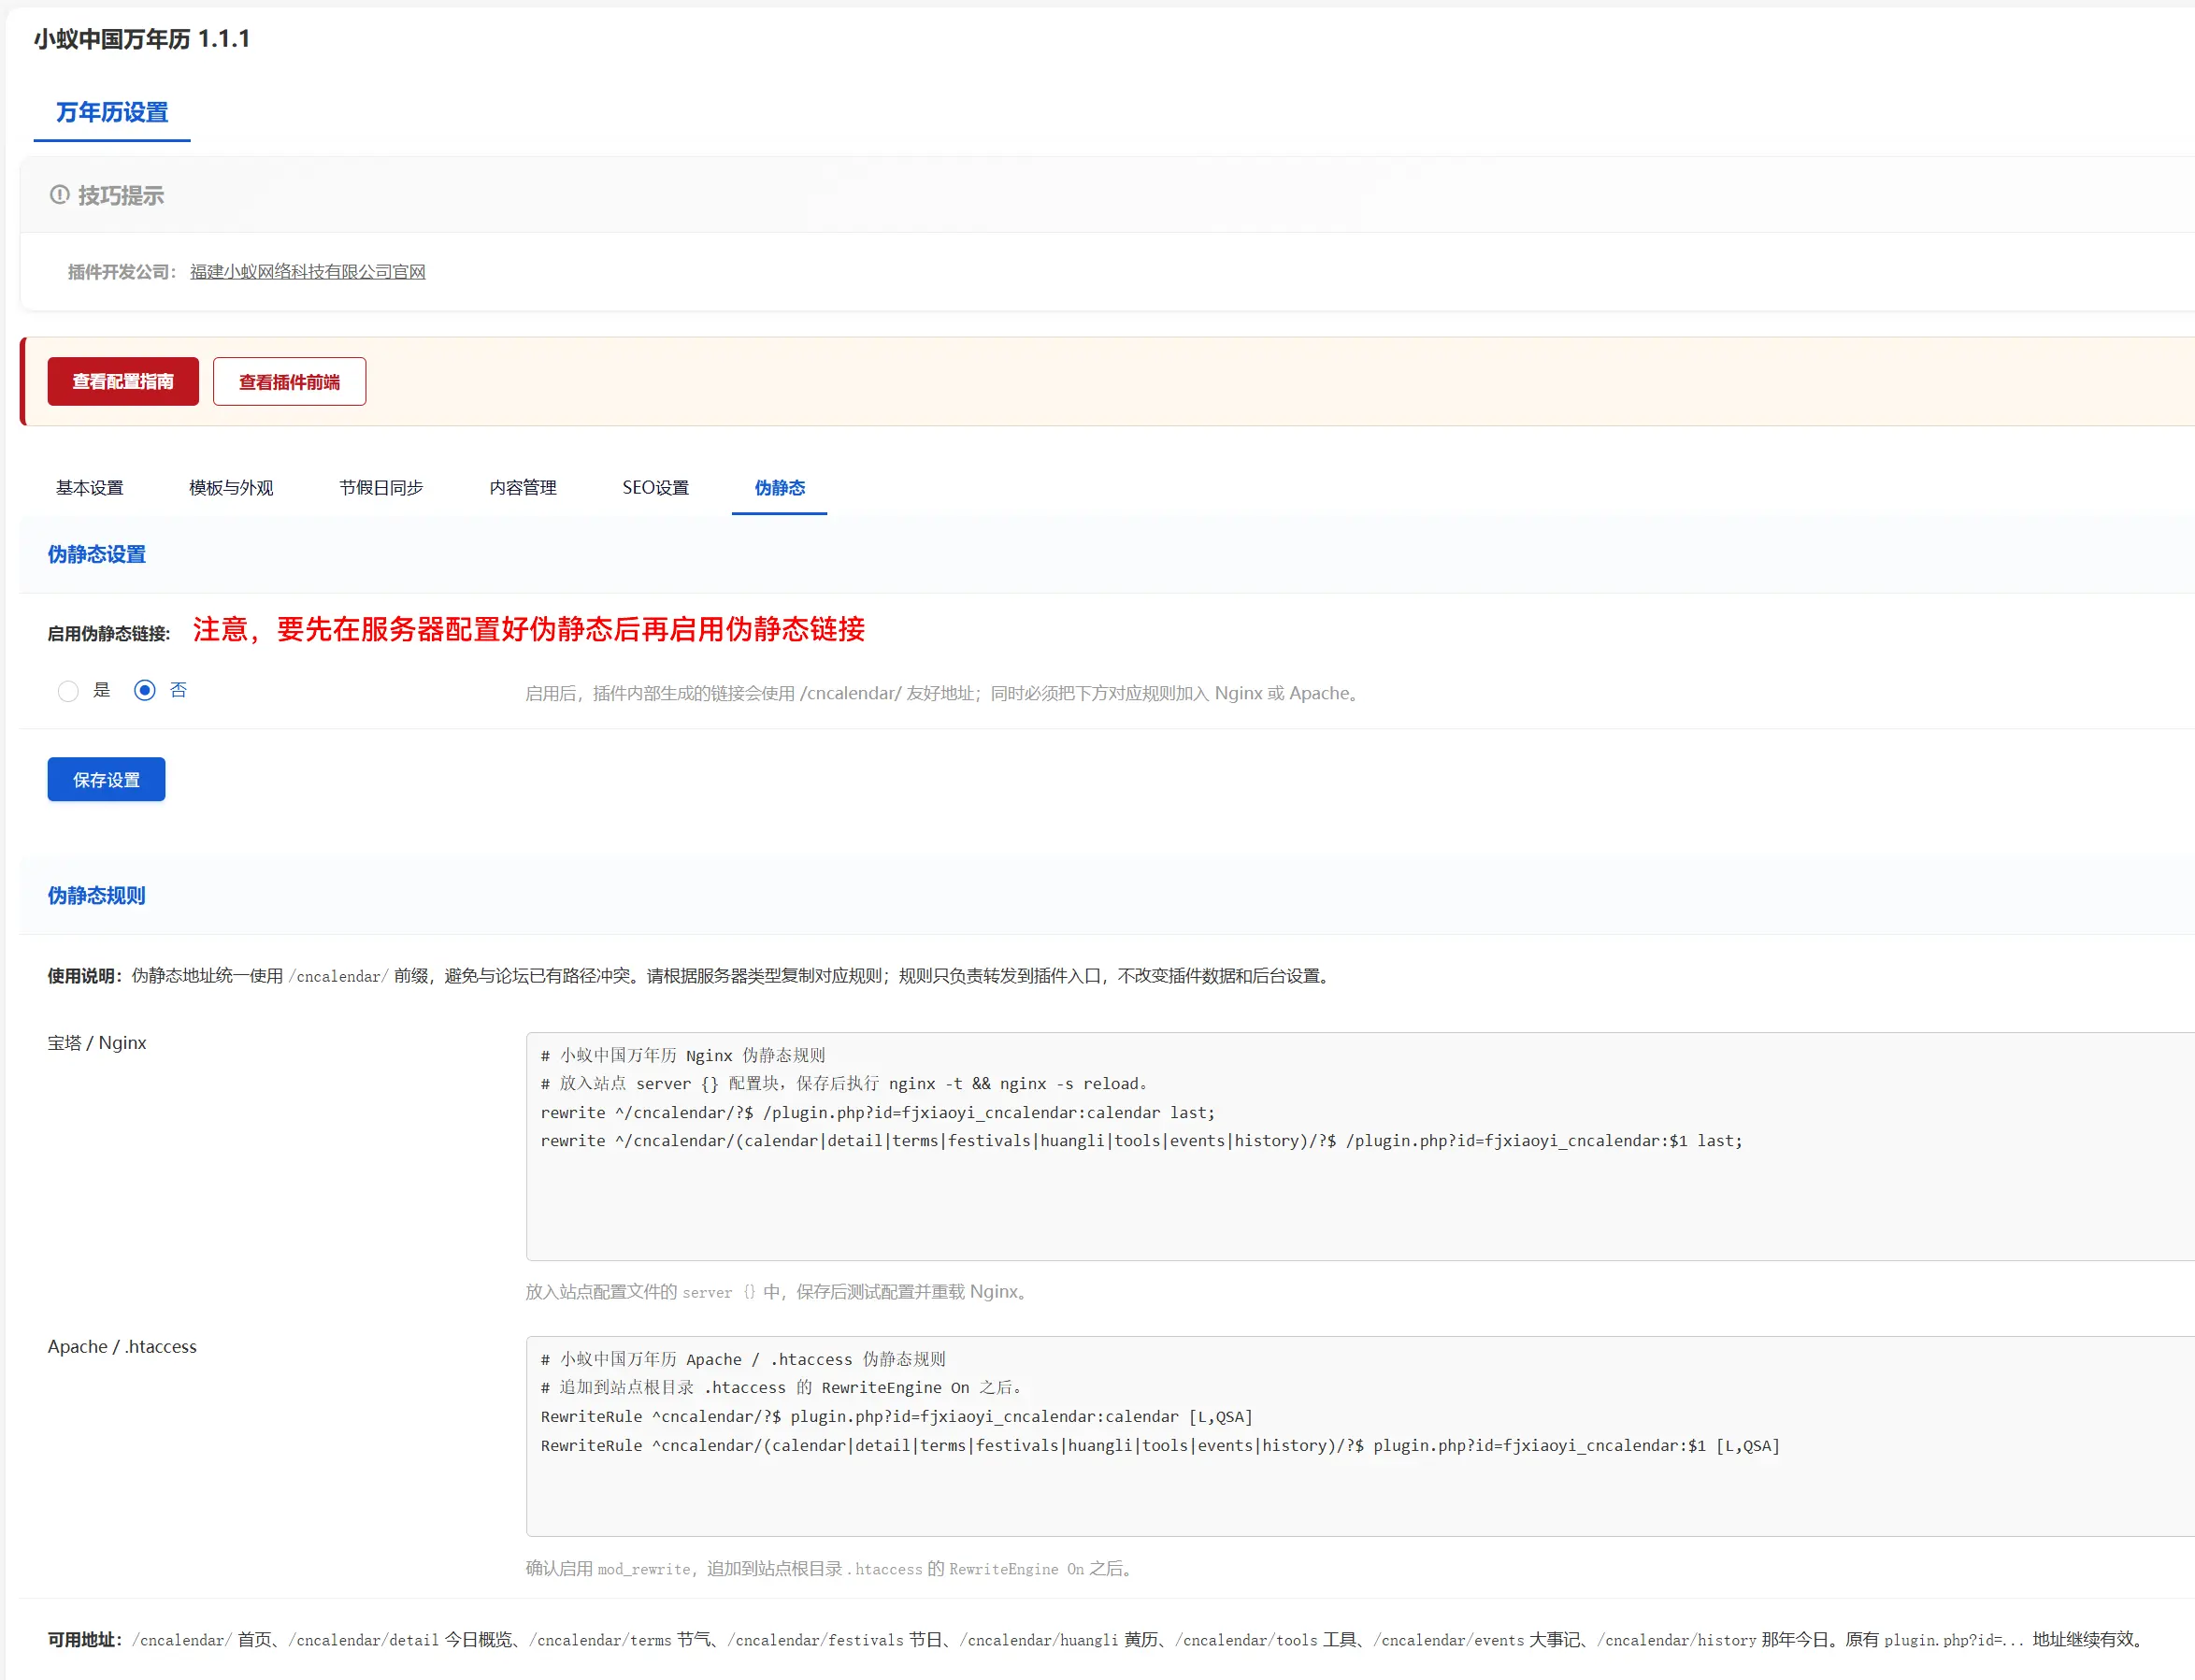
Task: Switch to the 基本设置 tab
Action: pos(90,488)
